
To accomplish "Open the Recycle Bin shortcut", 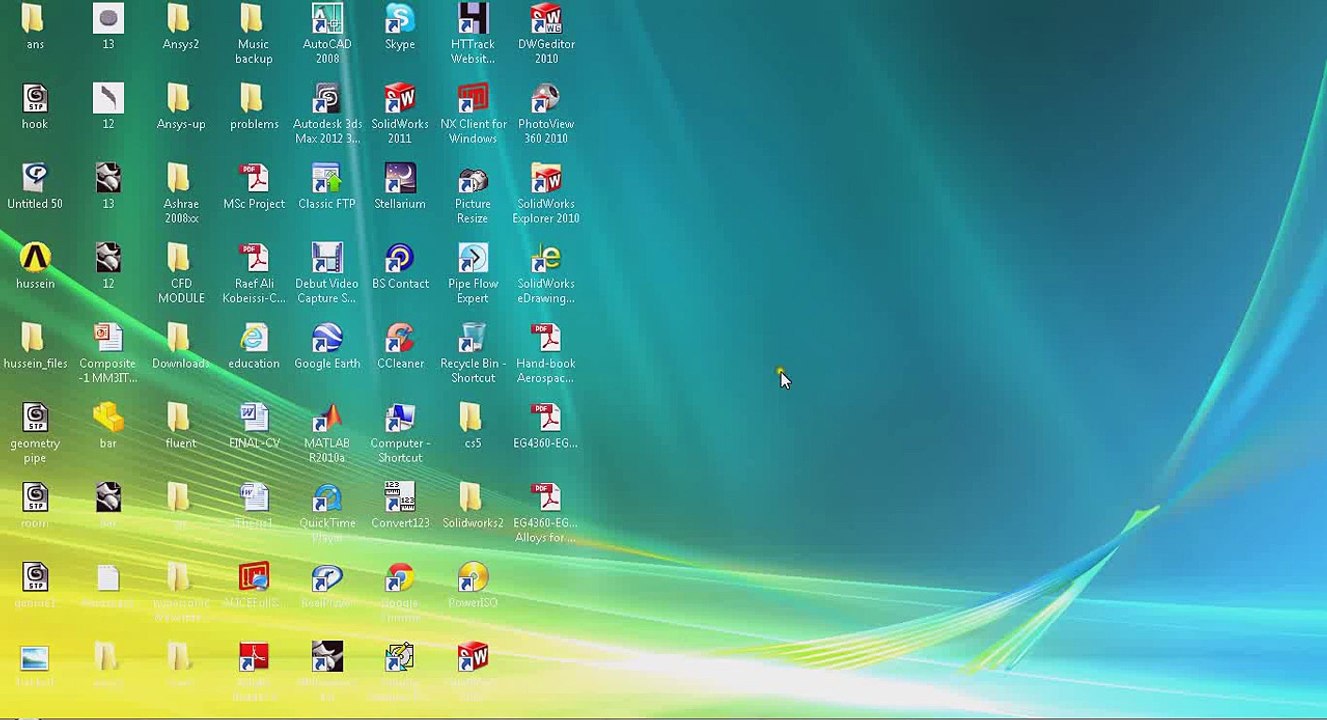I will pyautogui.click(x=473, y=339).
